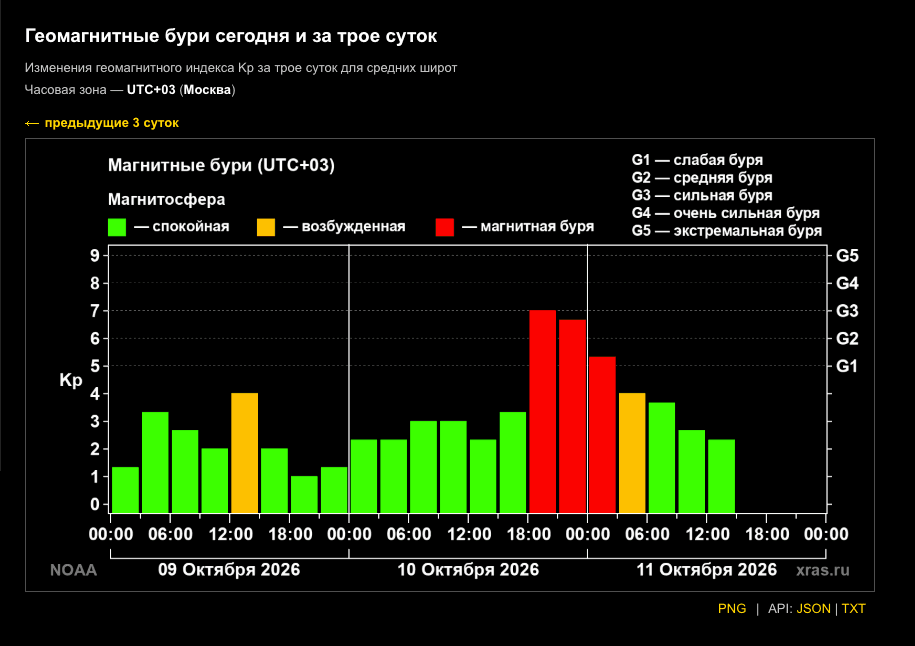Click the 'G3 — сильная буря' legend line

702,195
